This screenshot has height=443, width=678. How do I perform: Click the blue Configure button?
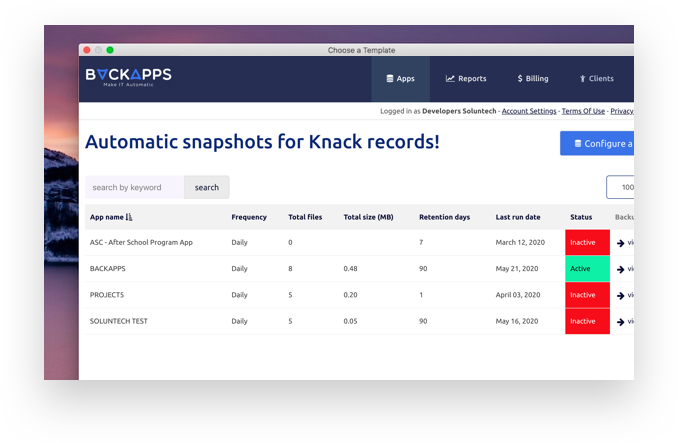pyautogui.click(x=597, y=143)
